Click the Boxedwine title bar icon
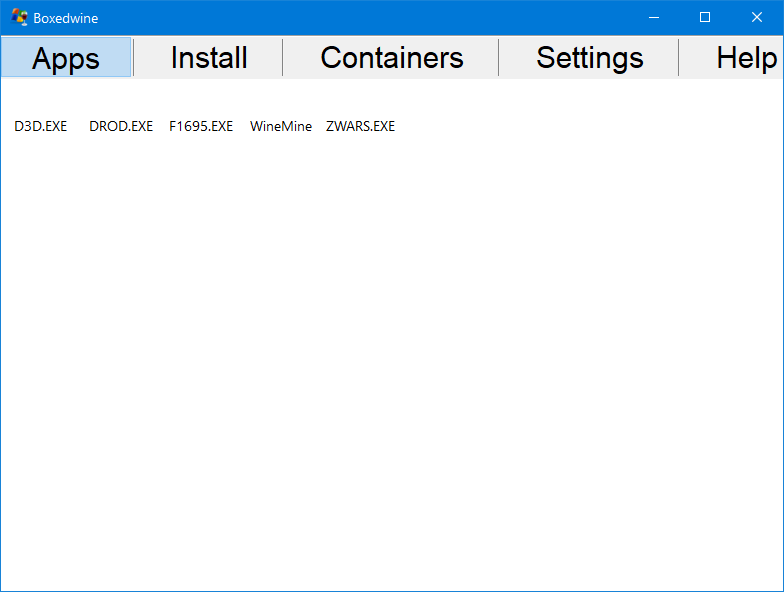Image resolution: width=784 pixels, height=592 pixels. pos(20,18)
